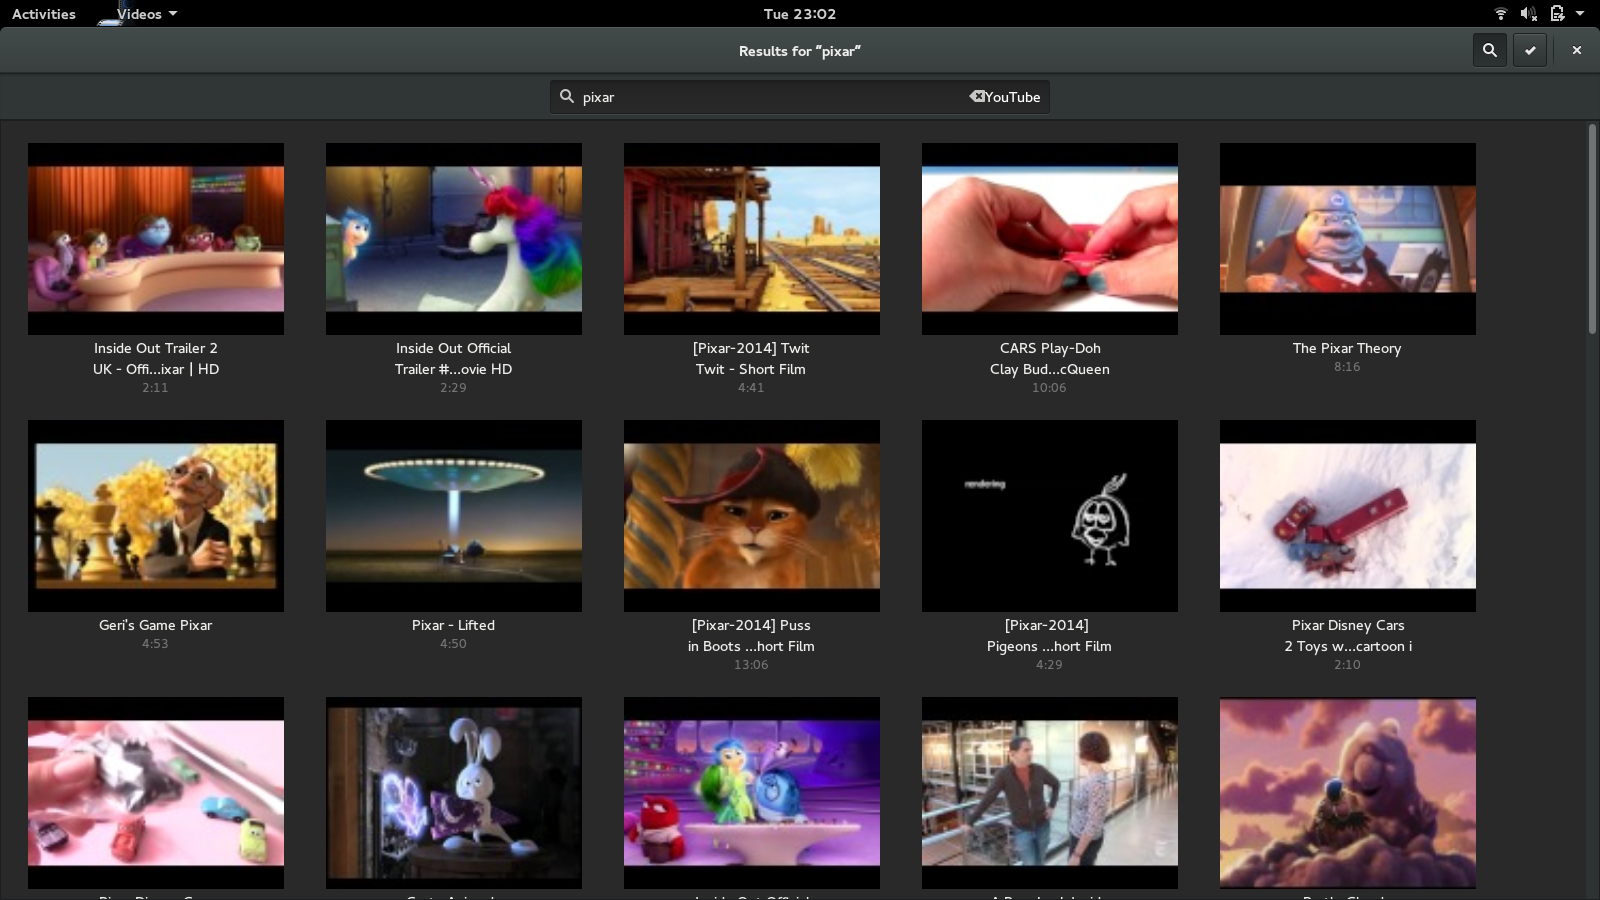Open the Activities overview

[44, 14]
